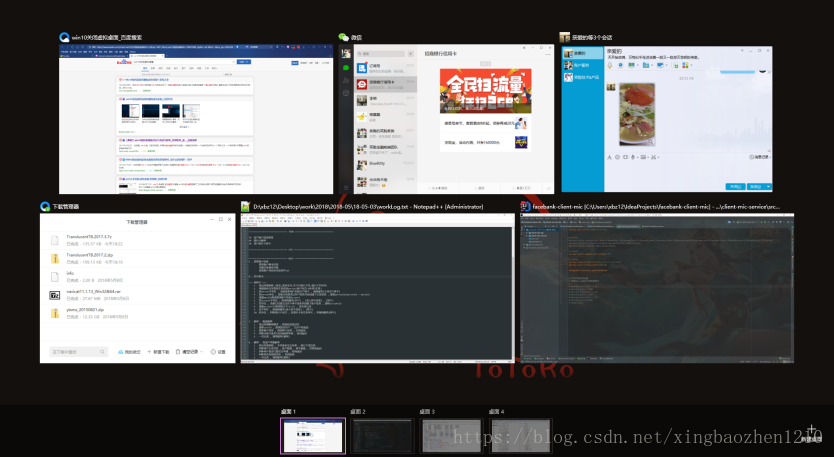Screen dimensions: 834x457
Task: Start a video call from QQ chat toolbar
Action: [x=621, y=65]
